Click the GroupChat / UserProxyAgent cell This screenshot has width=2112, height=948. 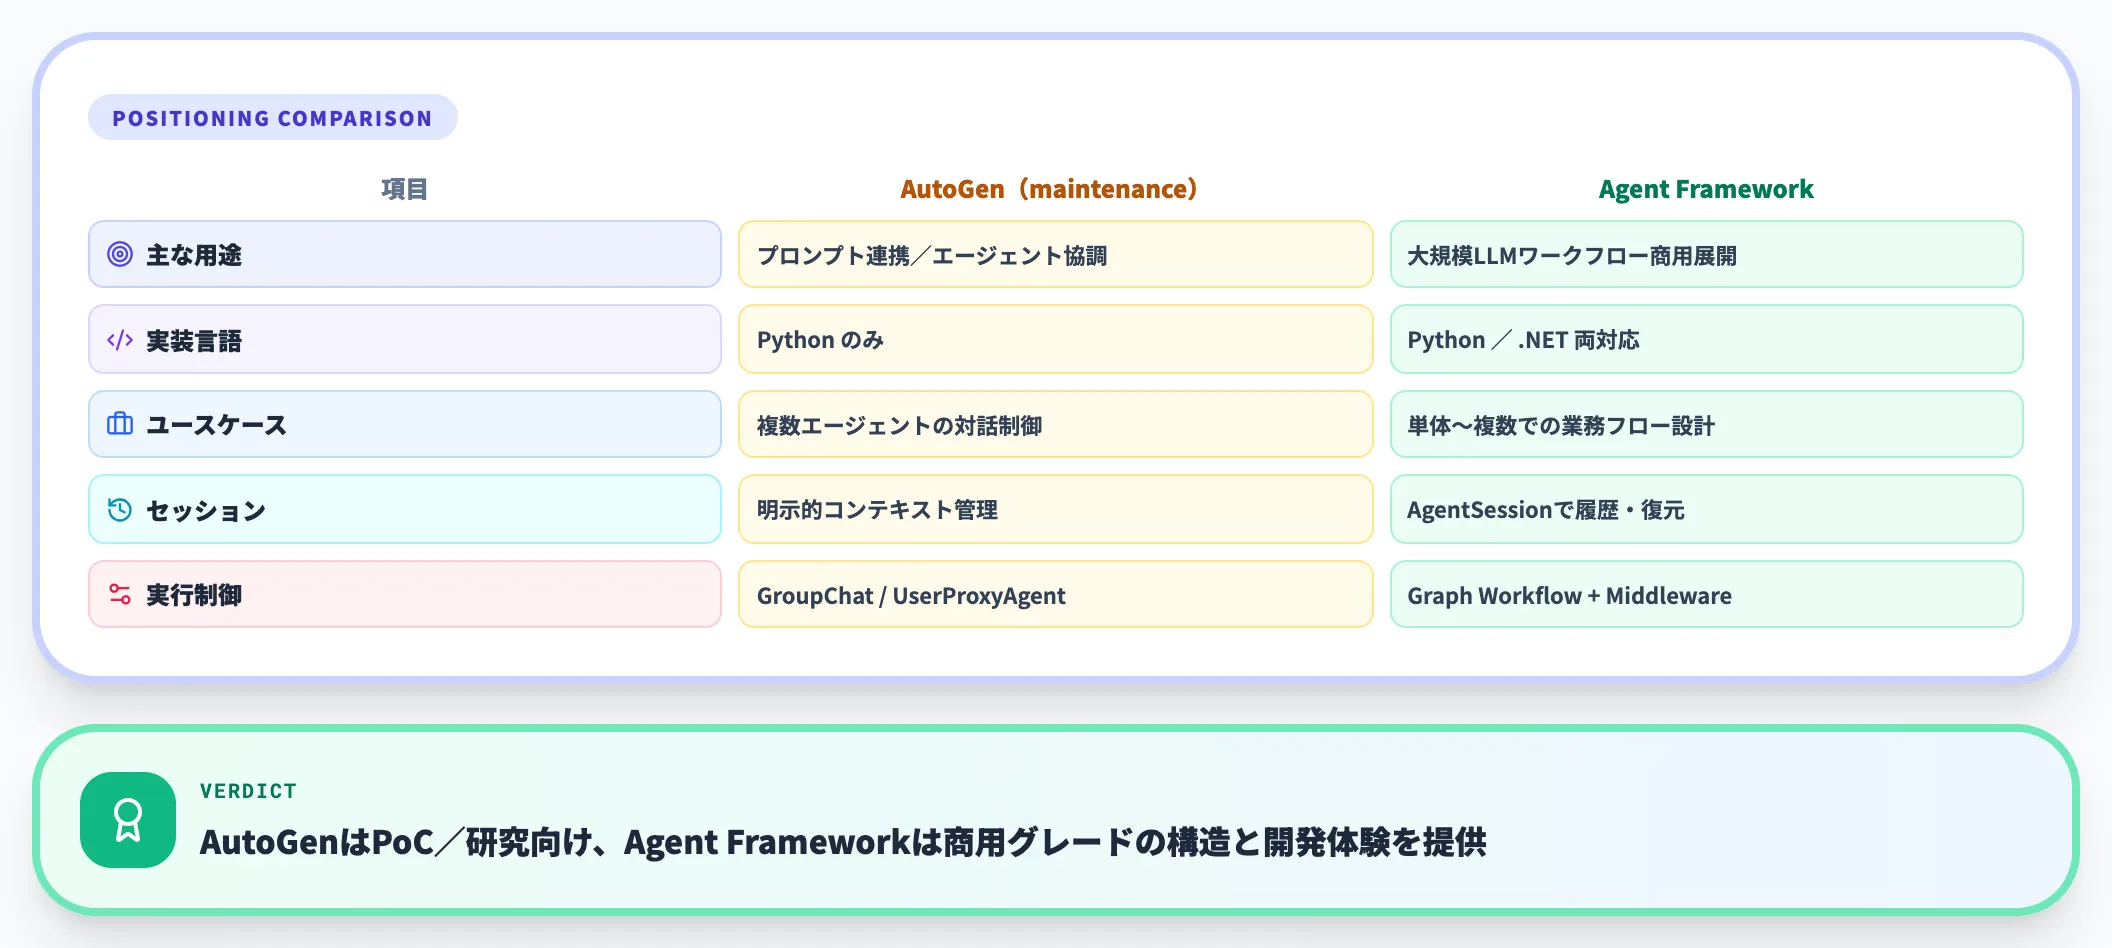tap(1056, 594)
